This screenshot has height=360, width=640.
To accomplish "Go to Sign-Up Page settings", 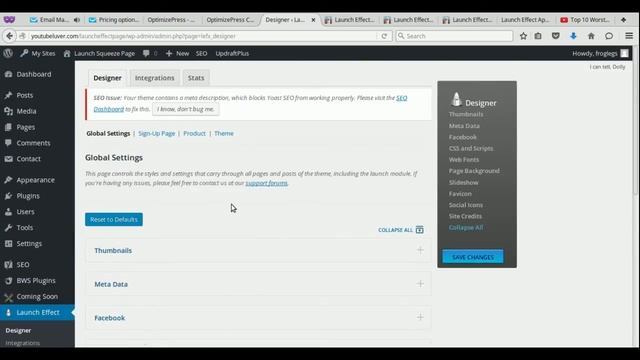I will click(x=156, y=133).
